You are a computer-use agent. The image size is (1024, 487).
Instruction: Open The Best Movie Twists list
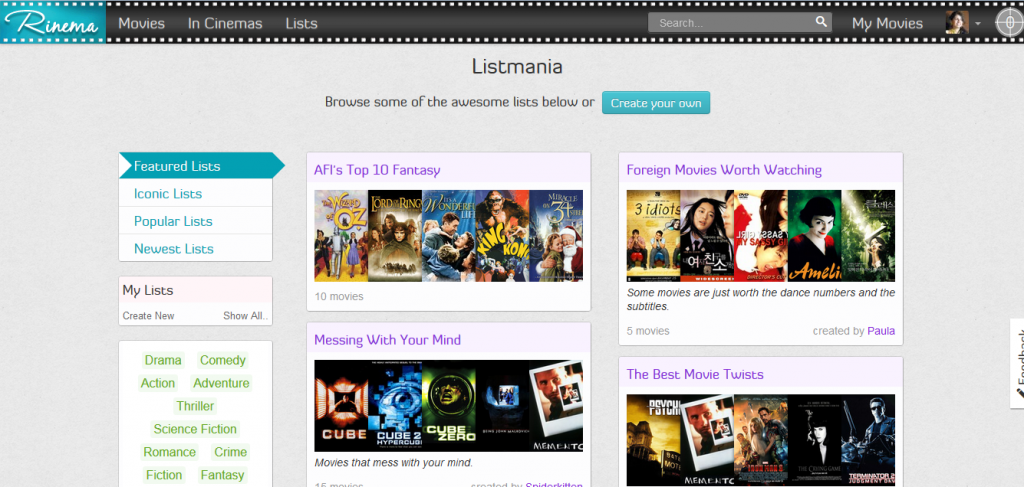point(695,374)
